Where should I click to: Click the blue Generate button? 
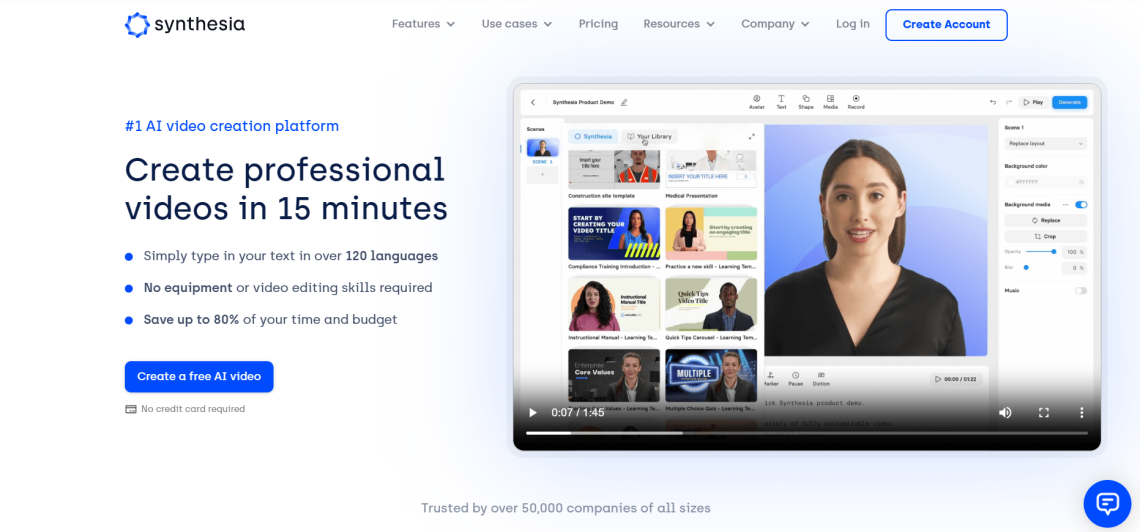[1069, 102]
